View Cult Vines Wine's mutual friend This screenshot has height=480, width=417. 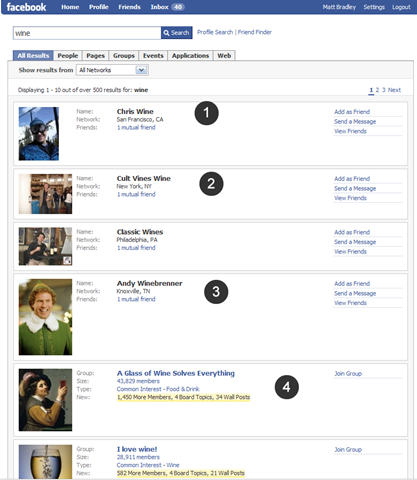tap(136, 194)
